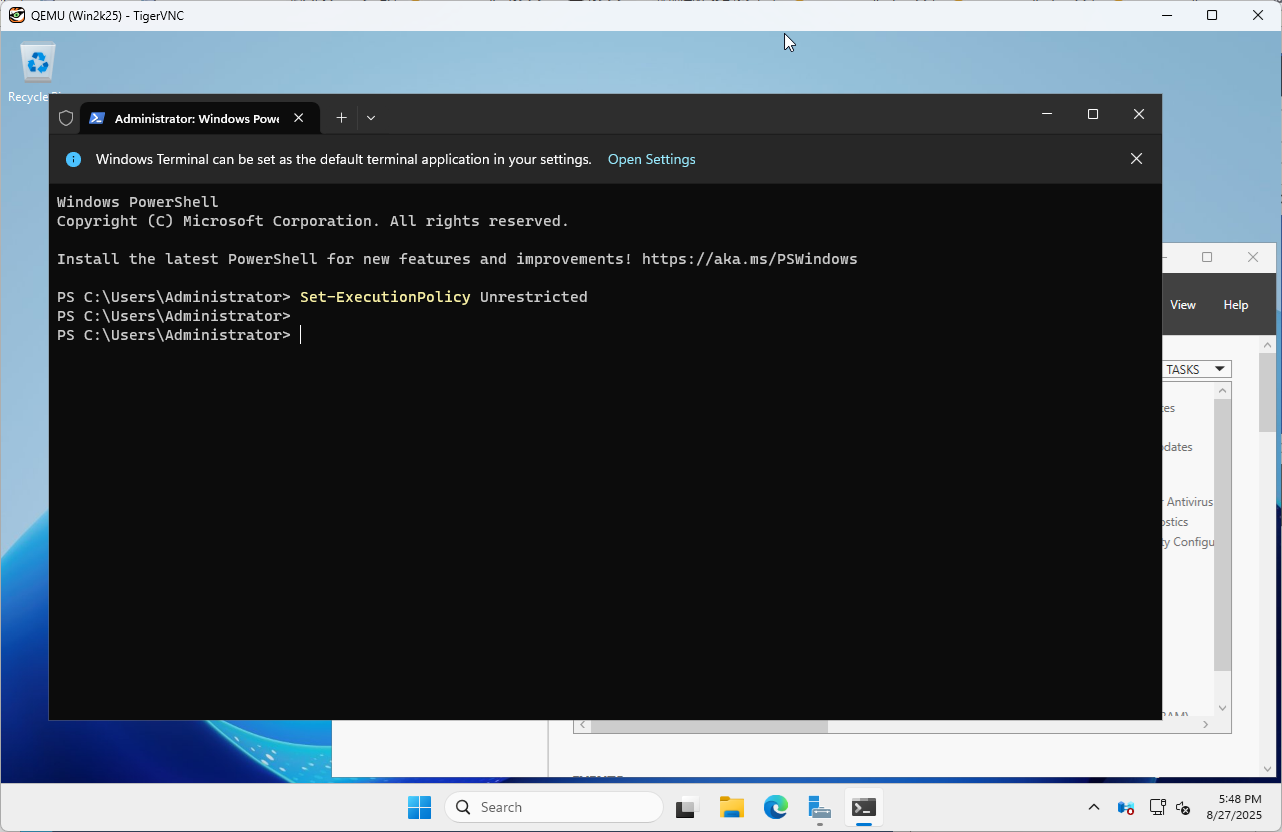
Task: Click the Windows Terminal taskbar icon
Action: pyautogui.click(x=864, y=807)
